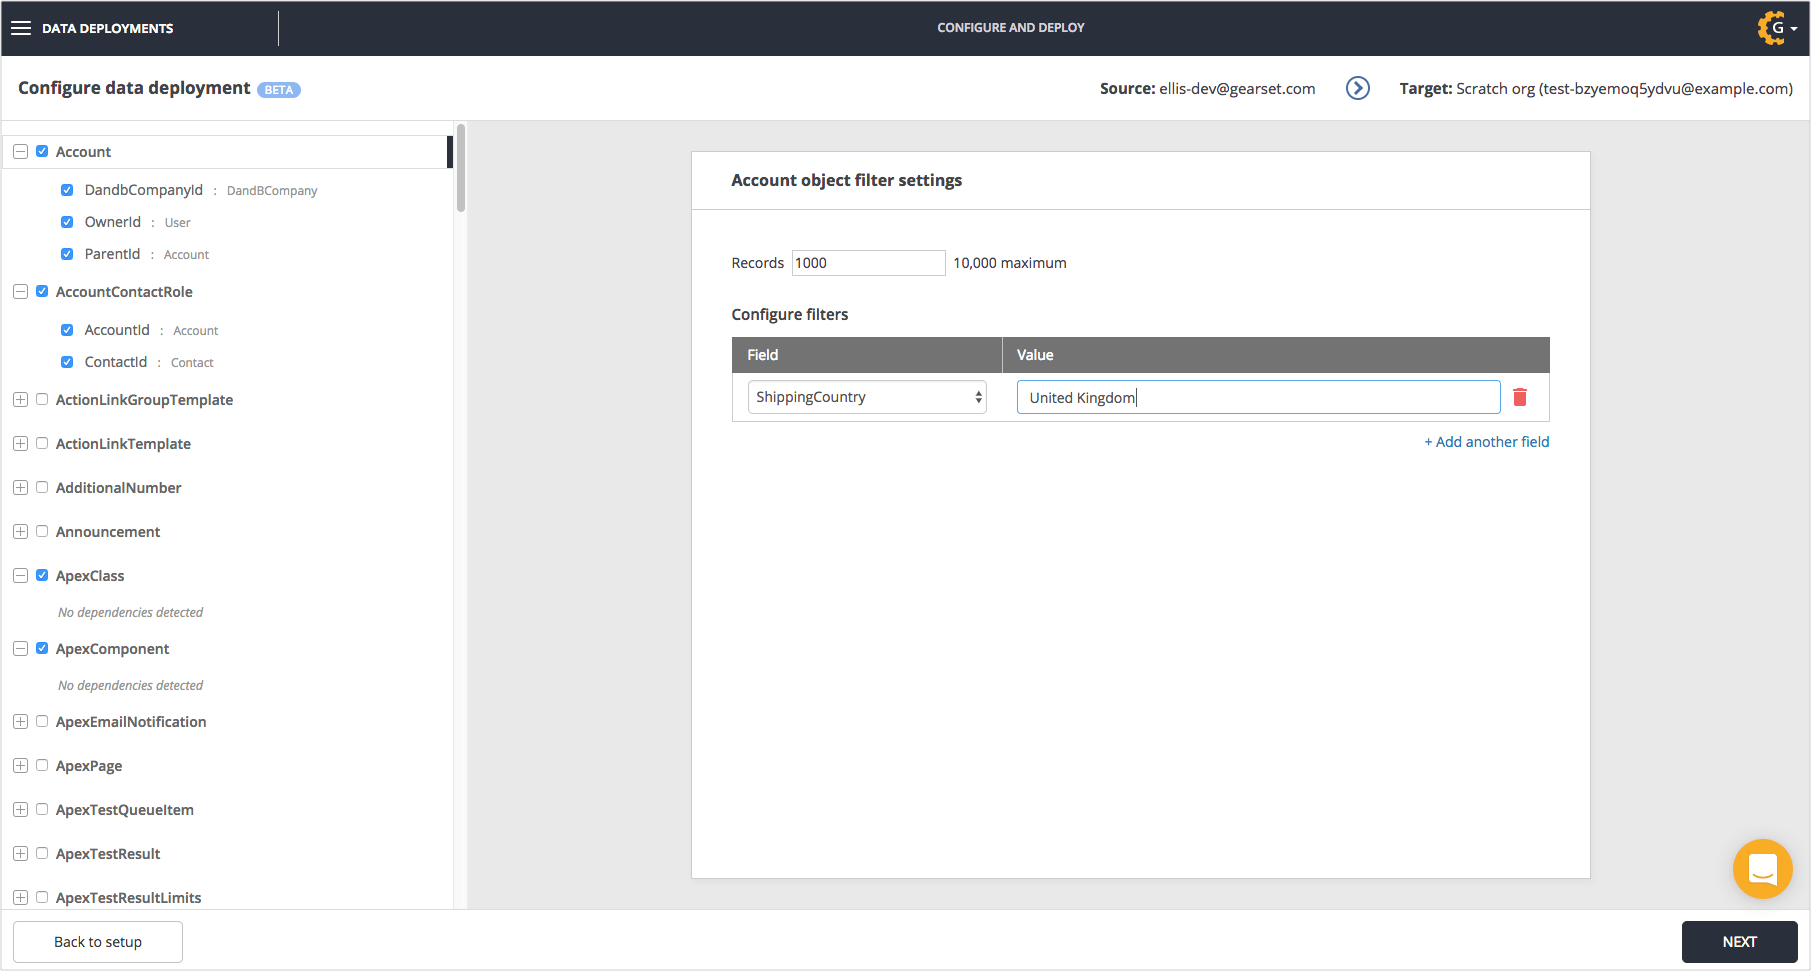The width and height of the screenshot is (1811, 971).
Task: Enable the AdditionalNumber object checkbox
Action: click(42, 488)
